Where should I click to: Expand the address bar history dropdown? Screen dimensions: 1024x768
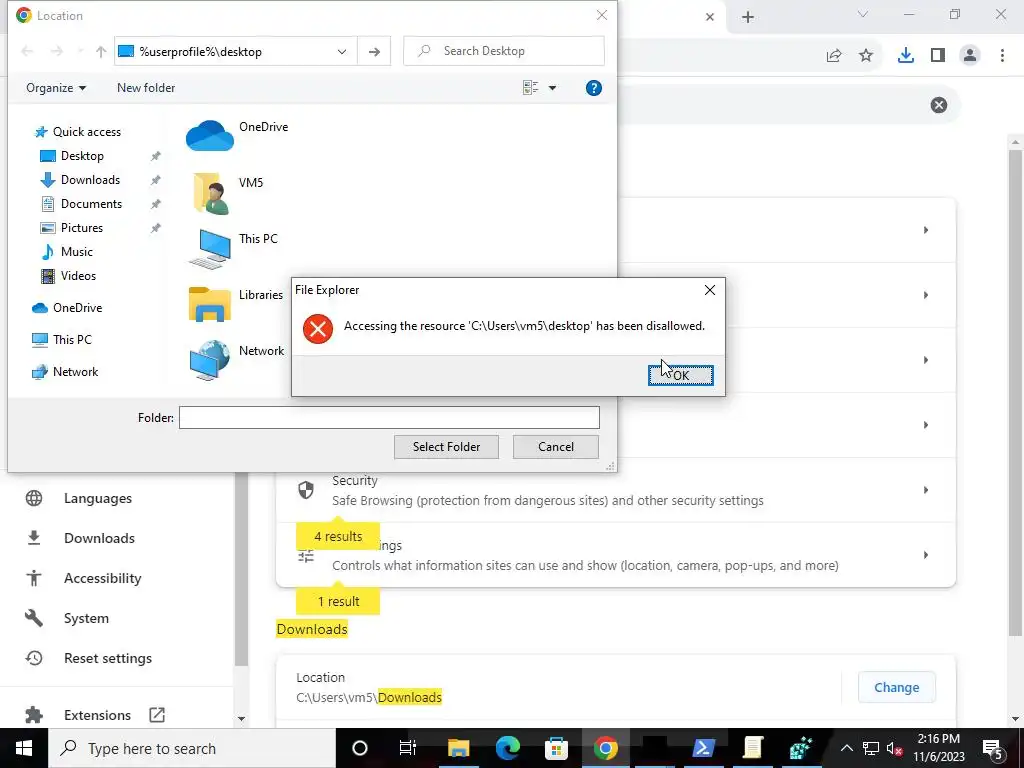(342, 52)
